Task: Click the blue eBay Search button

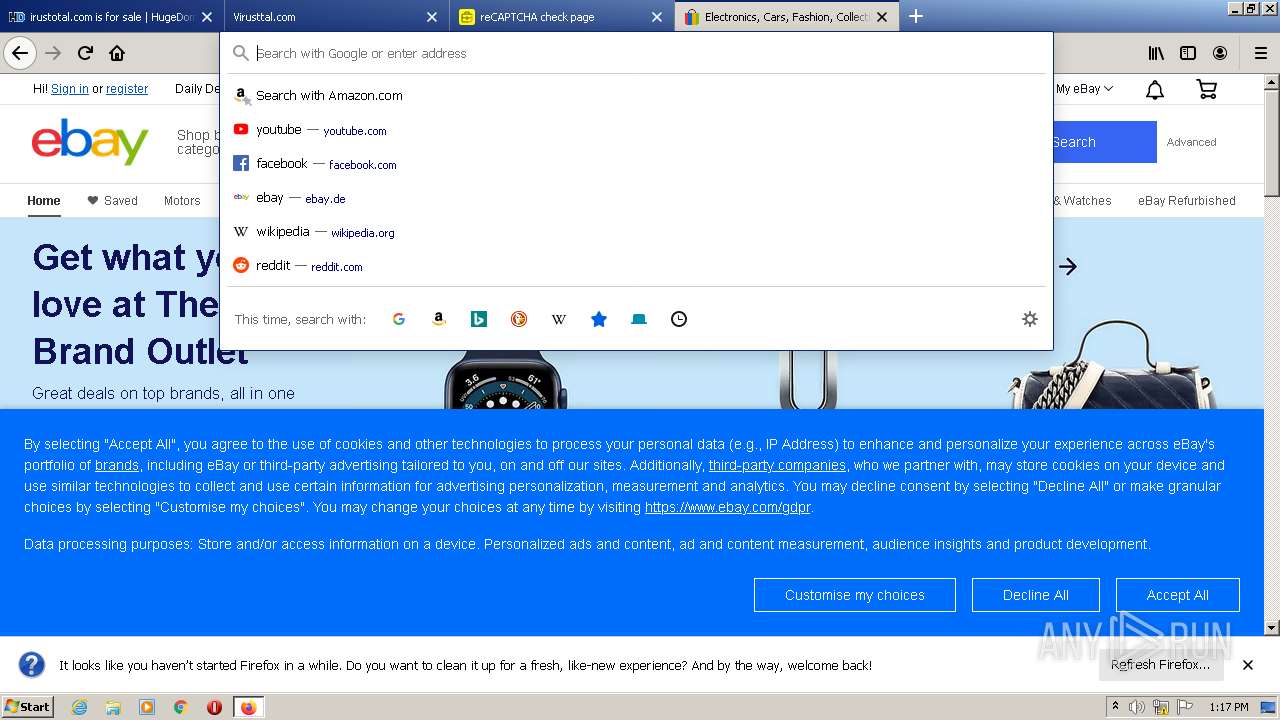Action: [x=1104, y=142]
